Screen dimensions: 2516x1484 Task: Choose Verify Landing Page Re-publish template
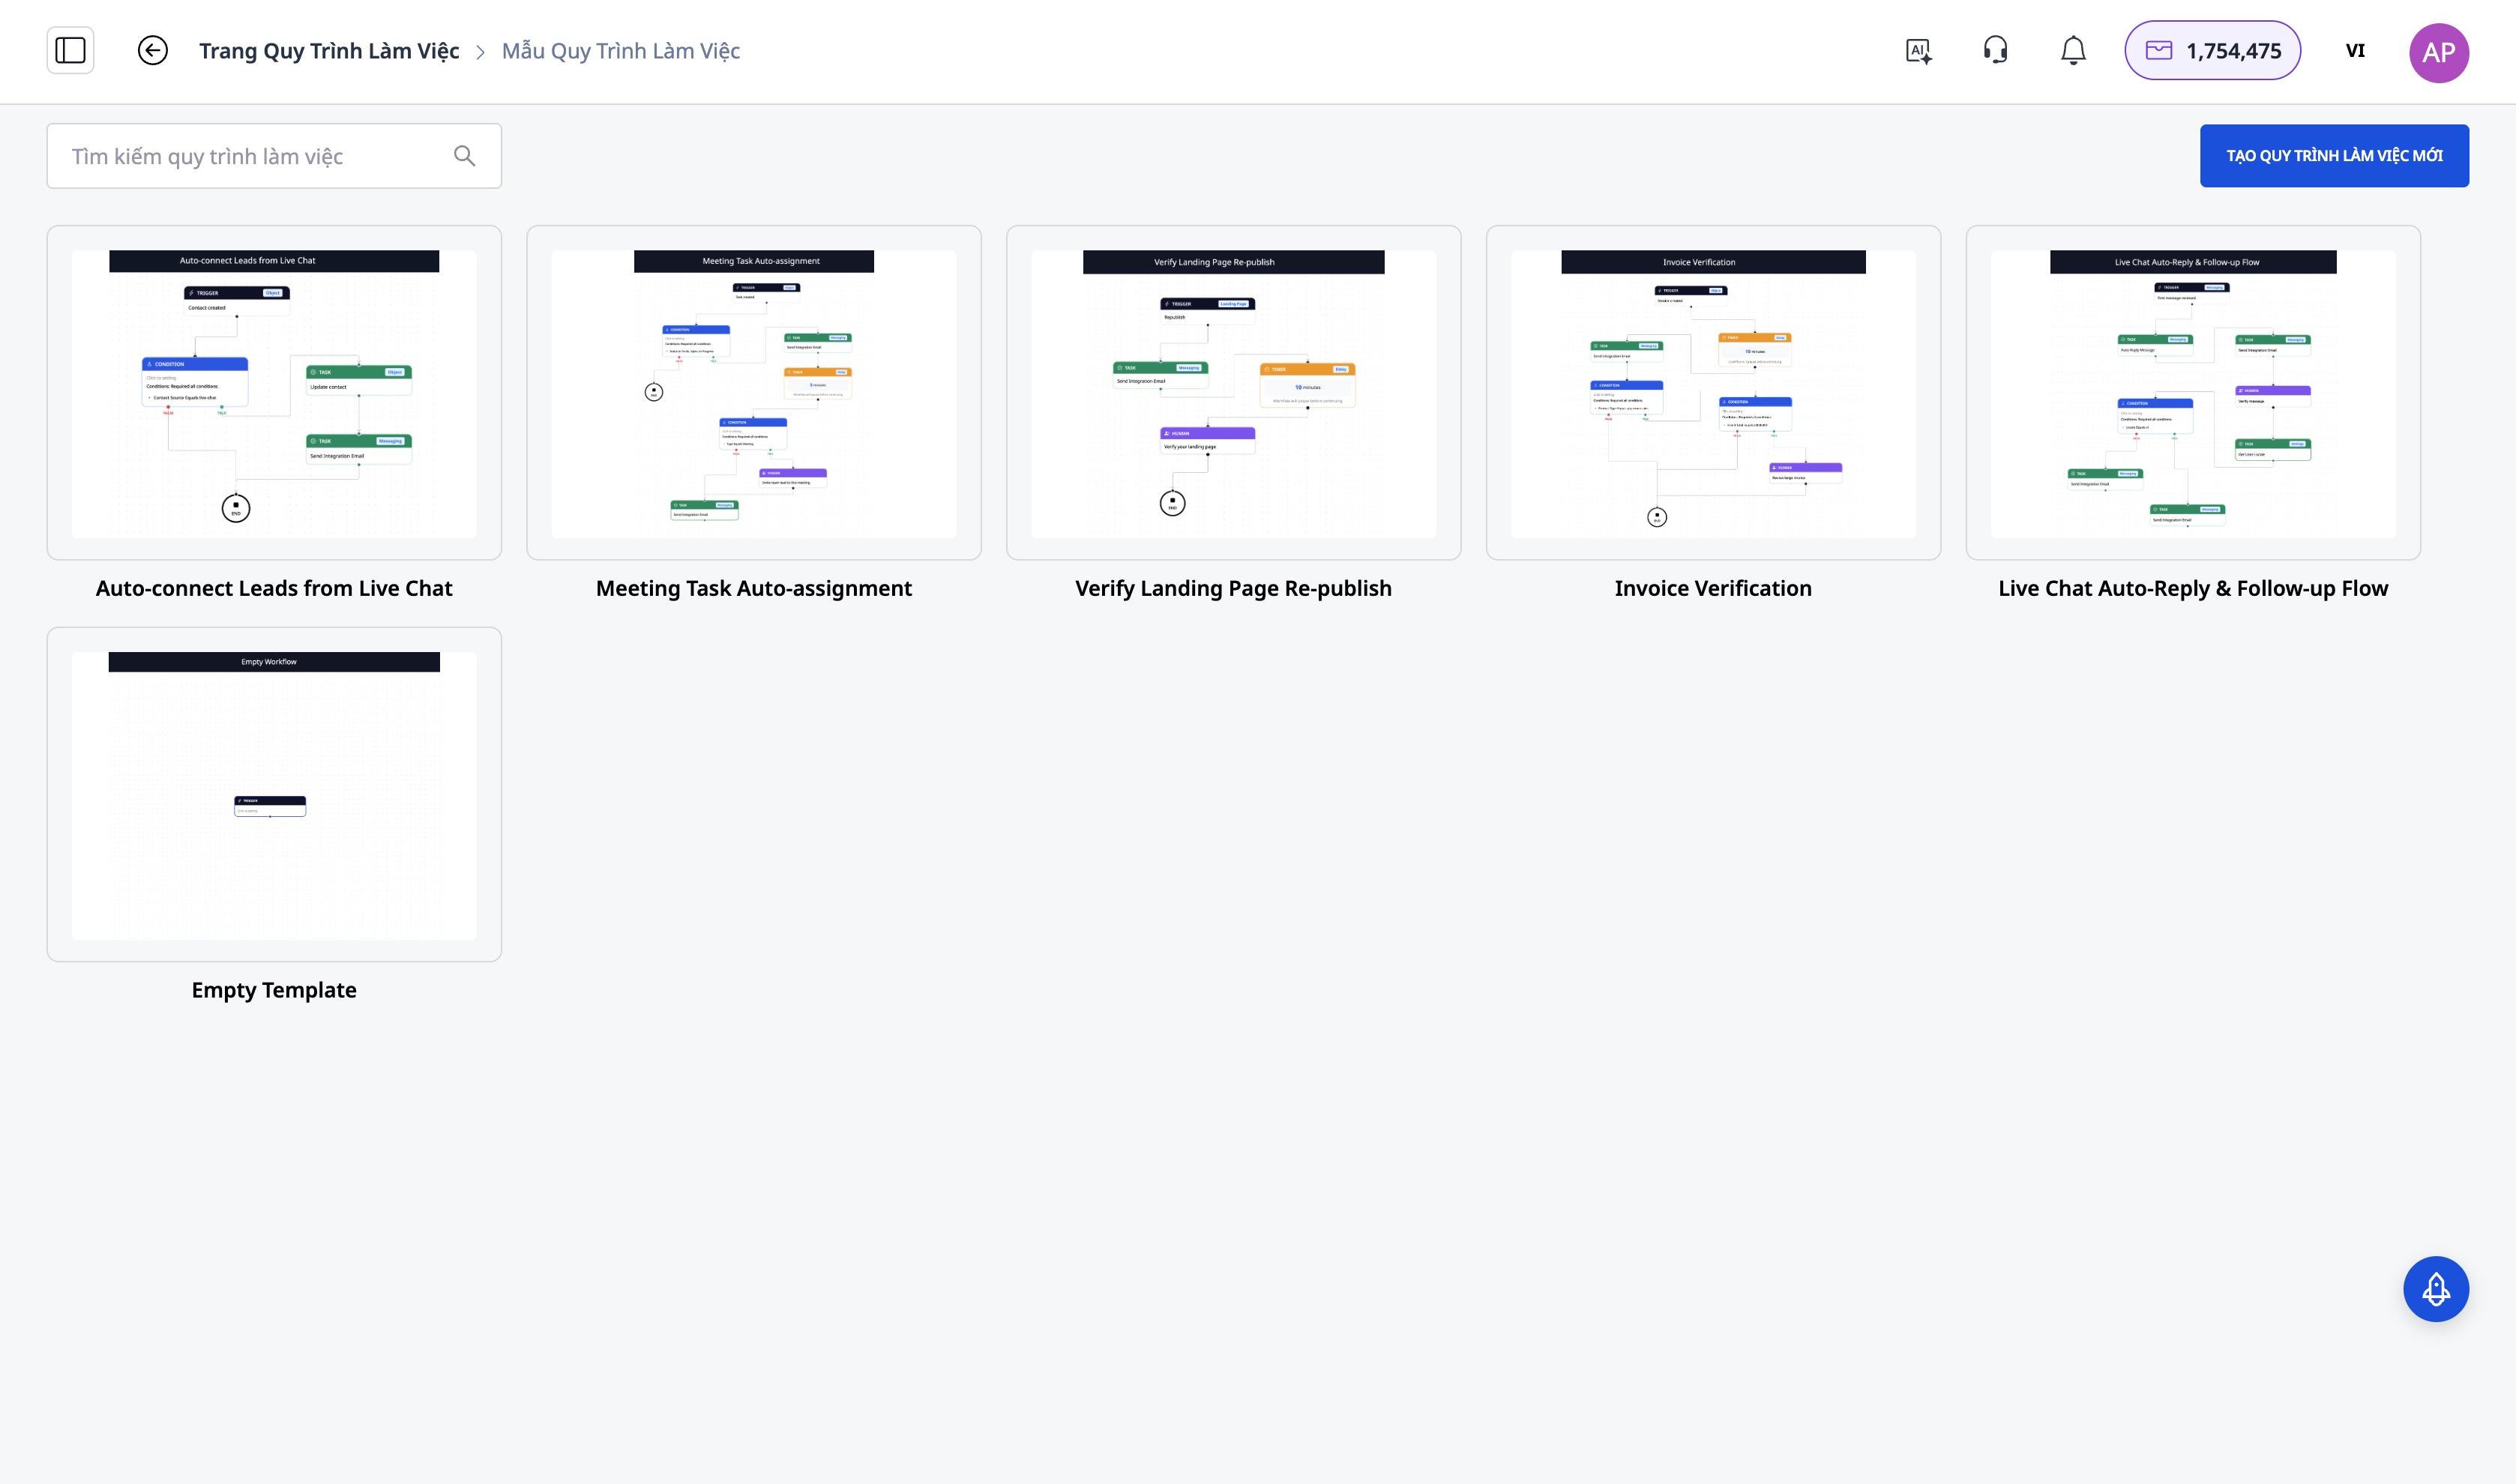tap(1233, 393)
